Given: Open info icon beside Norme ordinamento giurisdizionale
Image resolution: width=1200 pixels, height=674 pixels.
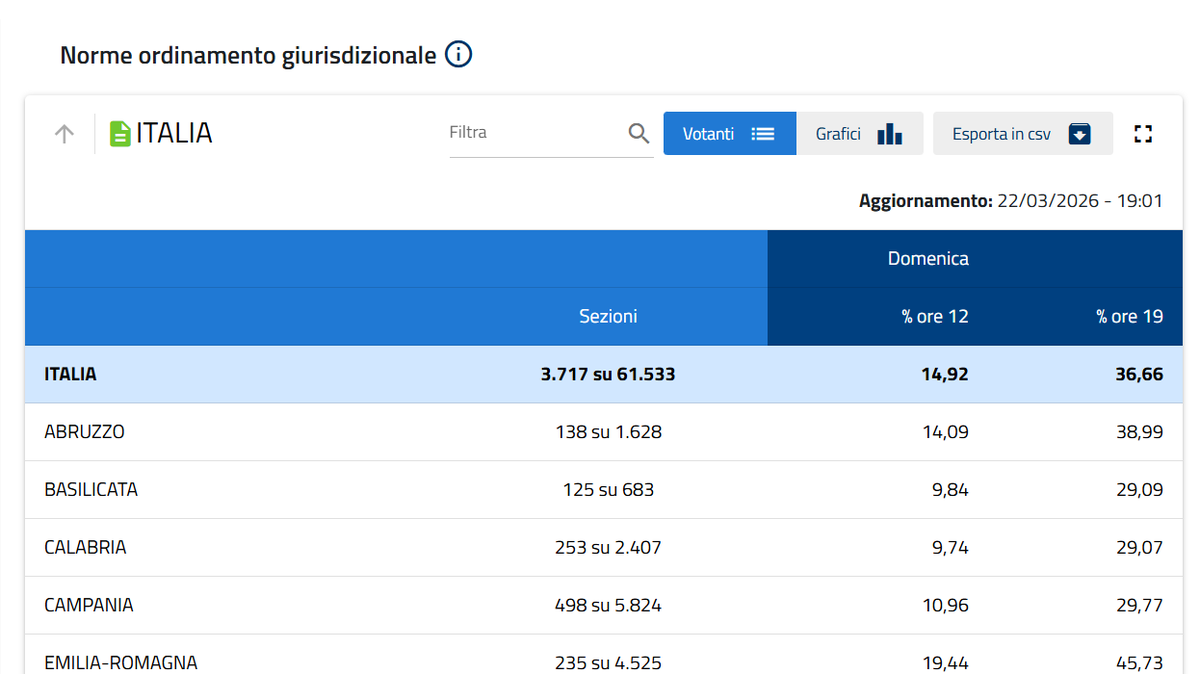Looking at the screenshot, I should [458, 55].
